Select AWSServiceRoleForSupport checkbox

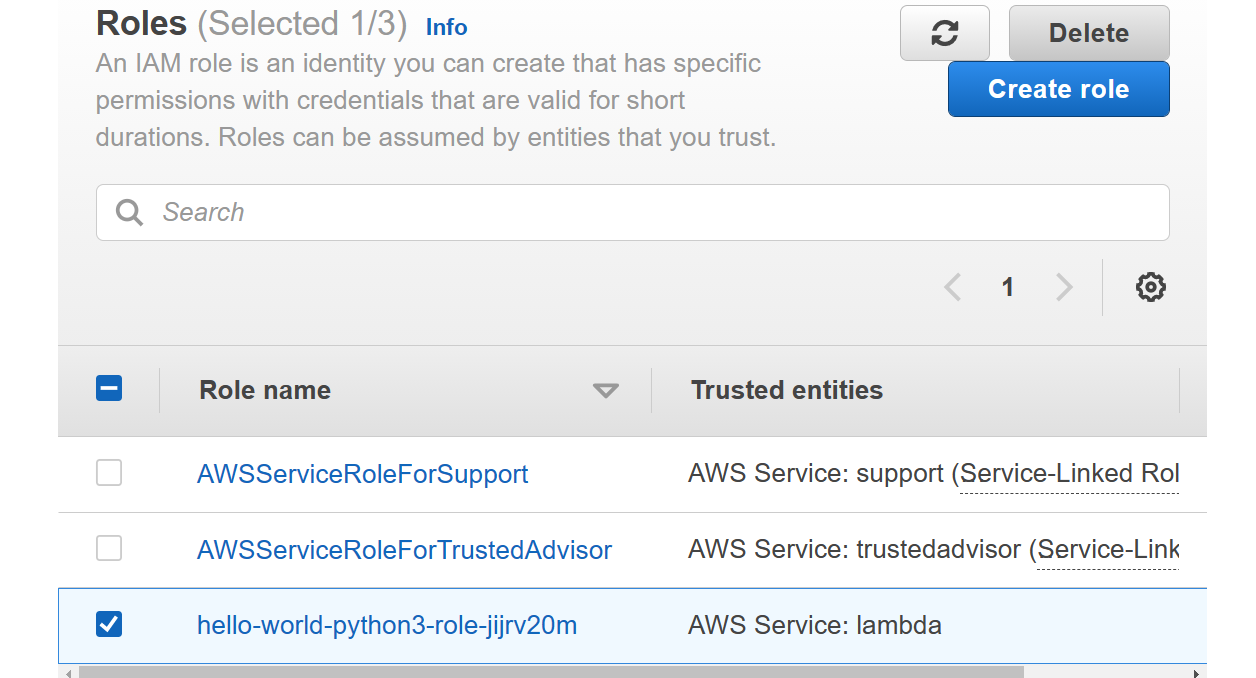pos(109,472)
